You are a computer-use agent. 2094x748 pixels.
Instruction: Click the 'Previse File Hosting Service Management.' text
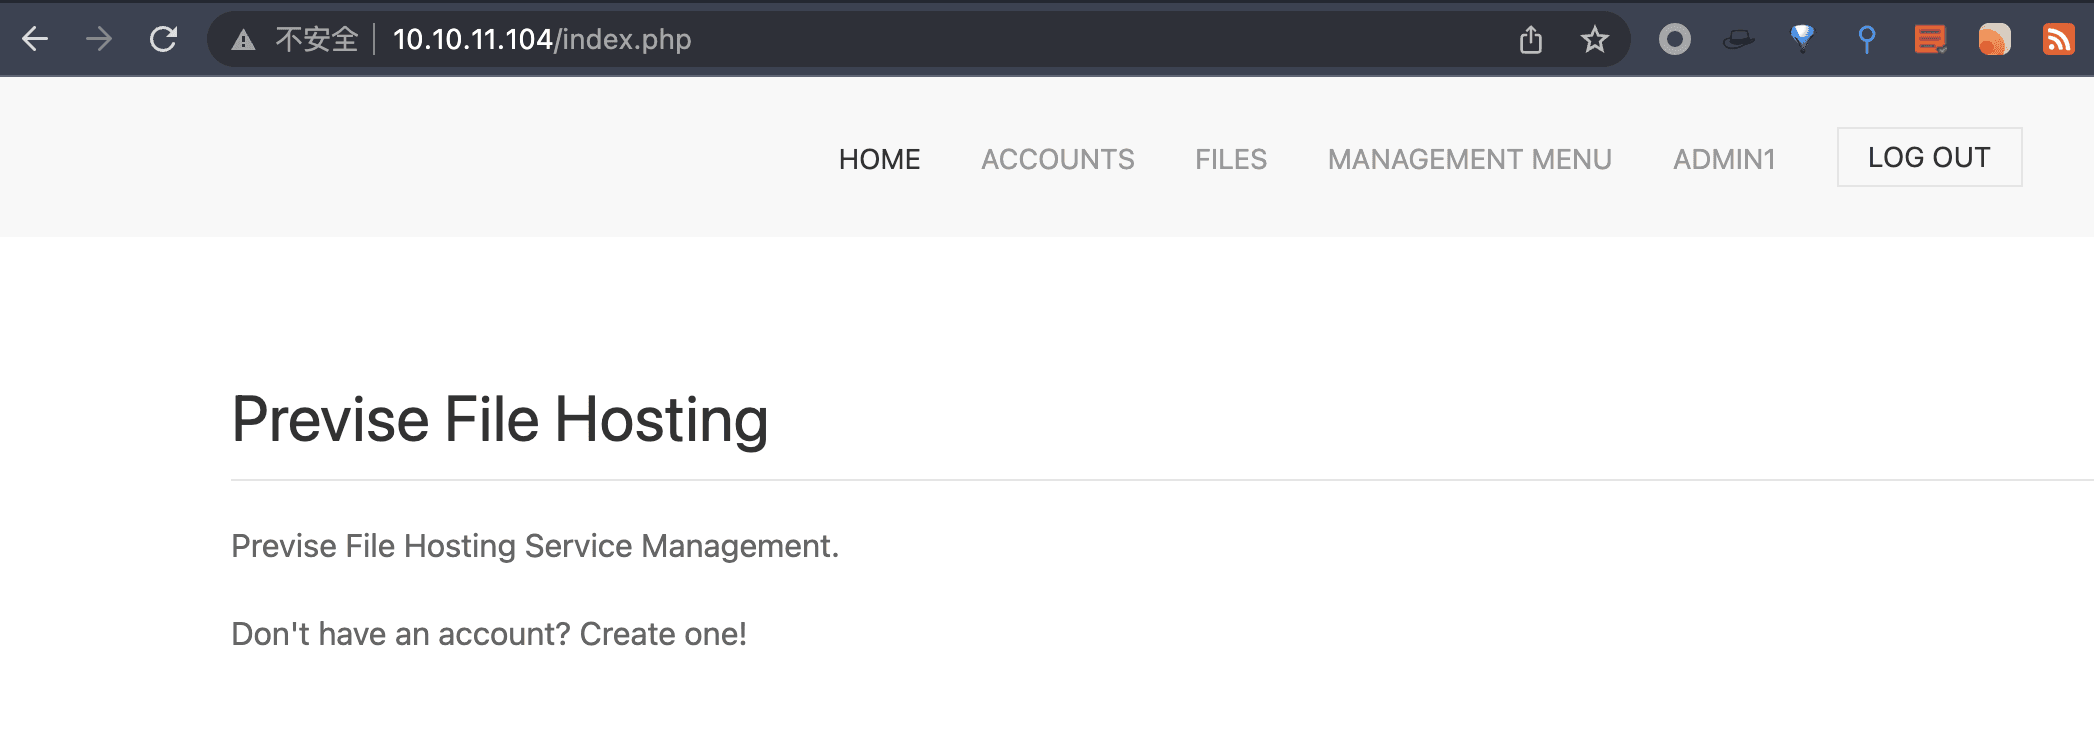pos(535,546)
